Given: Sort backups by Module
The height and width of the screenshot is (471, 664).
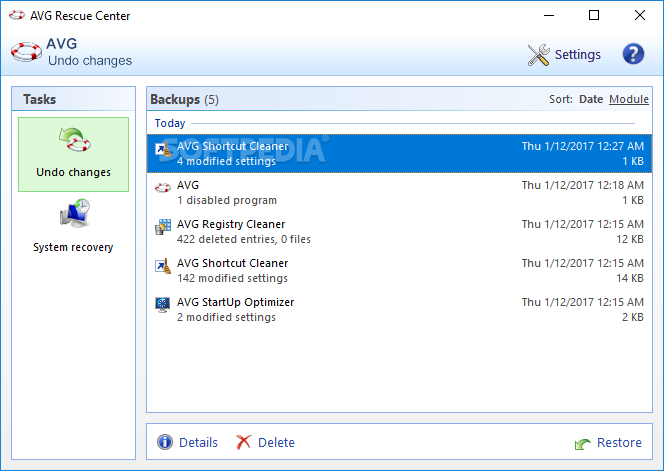Looking at the screenshot, I should (629, 99).
